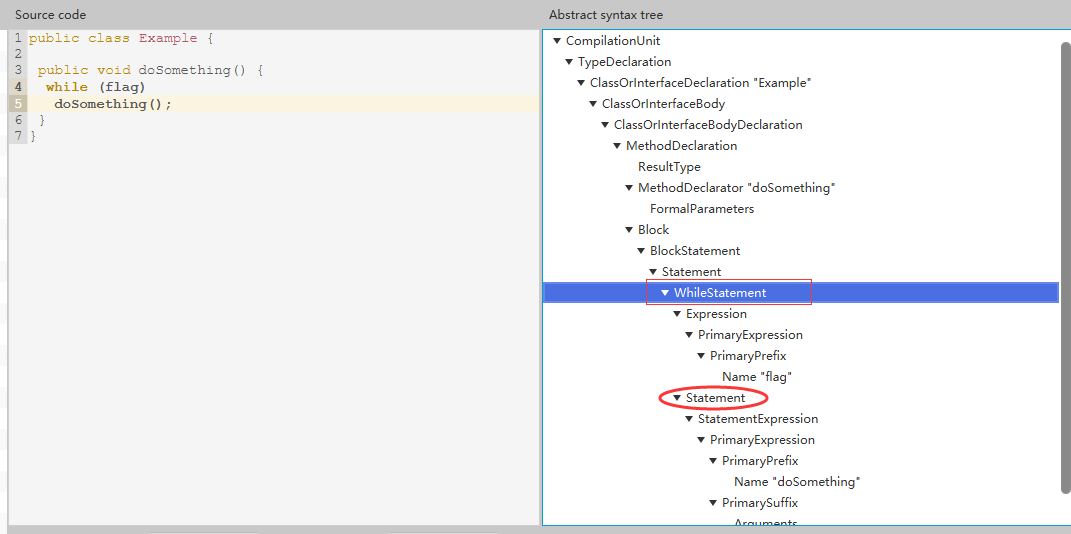The height and width of the screenshot is (534, 1071).
Task: Collapse the StatementExpression node arrow
Action: coord(688,419)
